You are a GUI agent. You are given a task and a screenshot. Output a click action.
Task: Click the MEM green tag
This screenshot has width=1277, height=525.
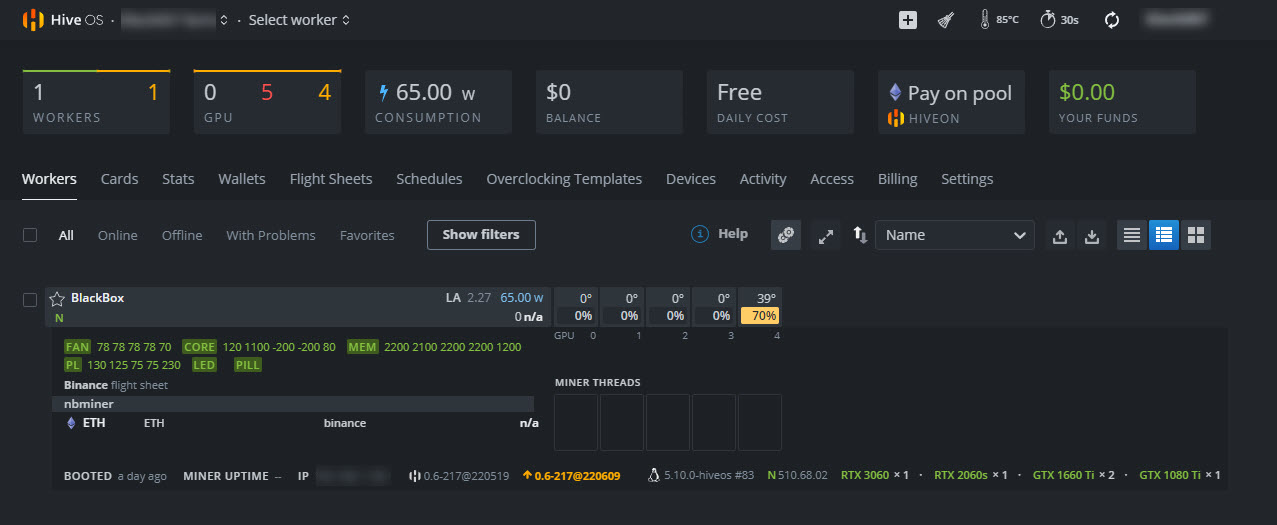(362, 347)
